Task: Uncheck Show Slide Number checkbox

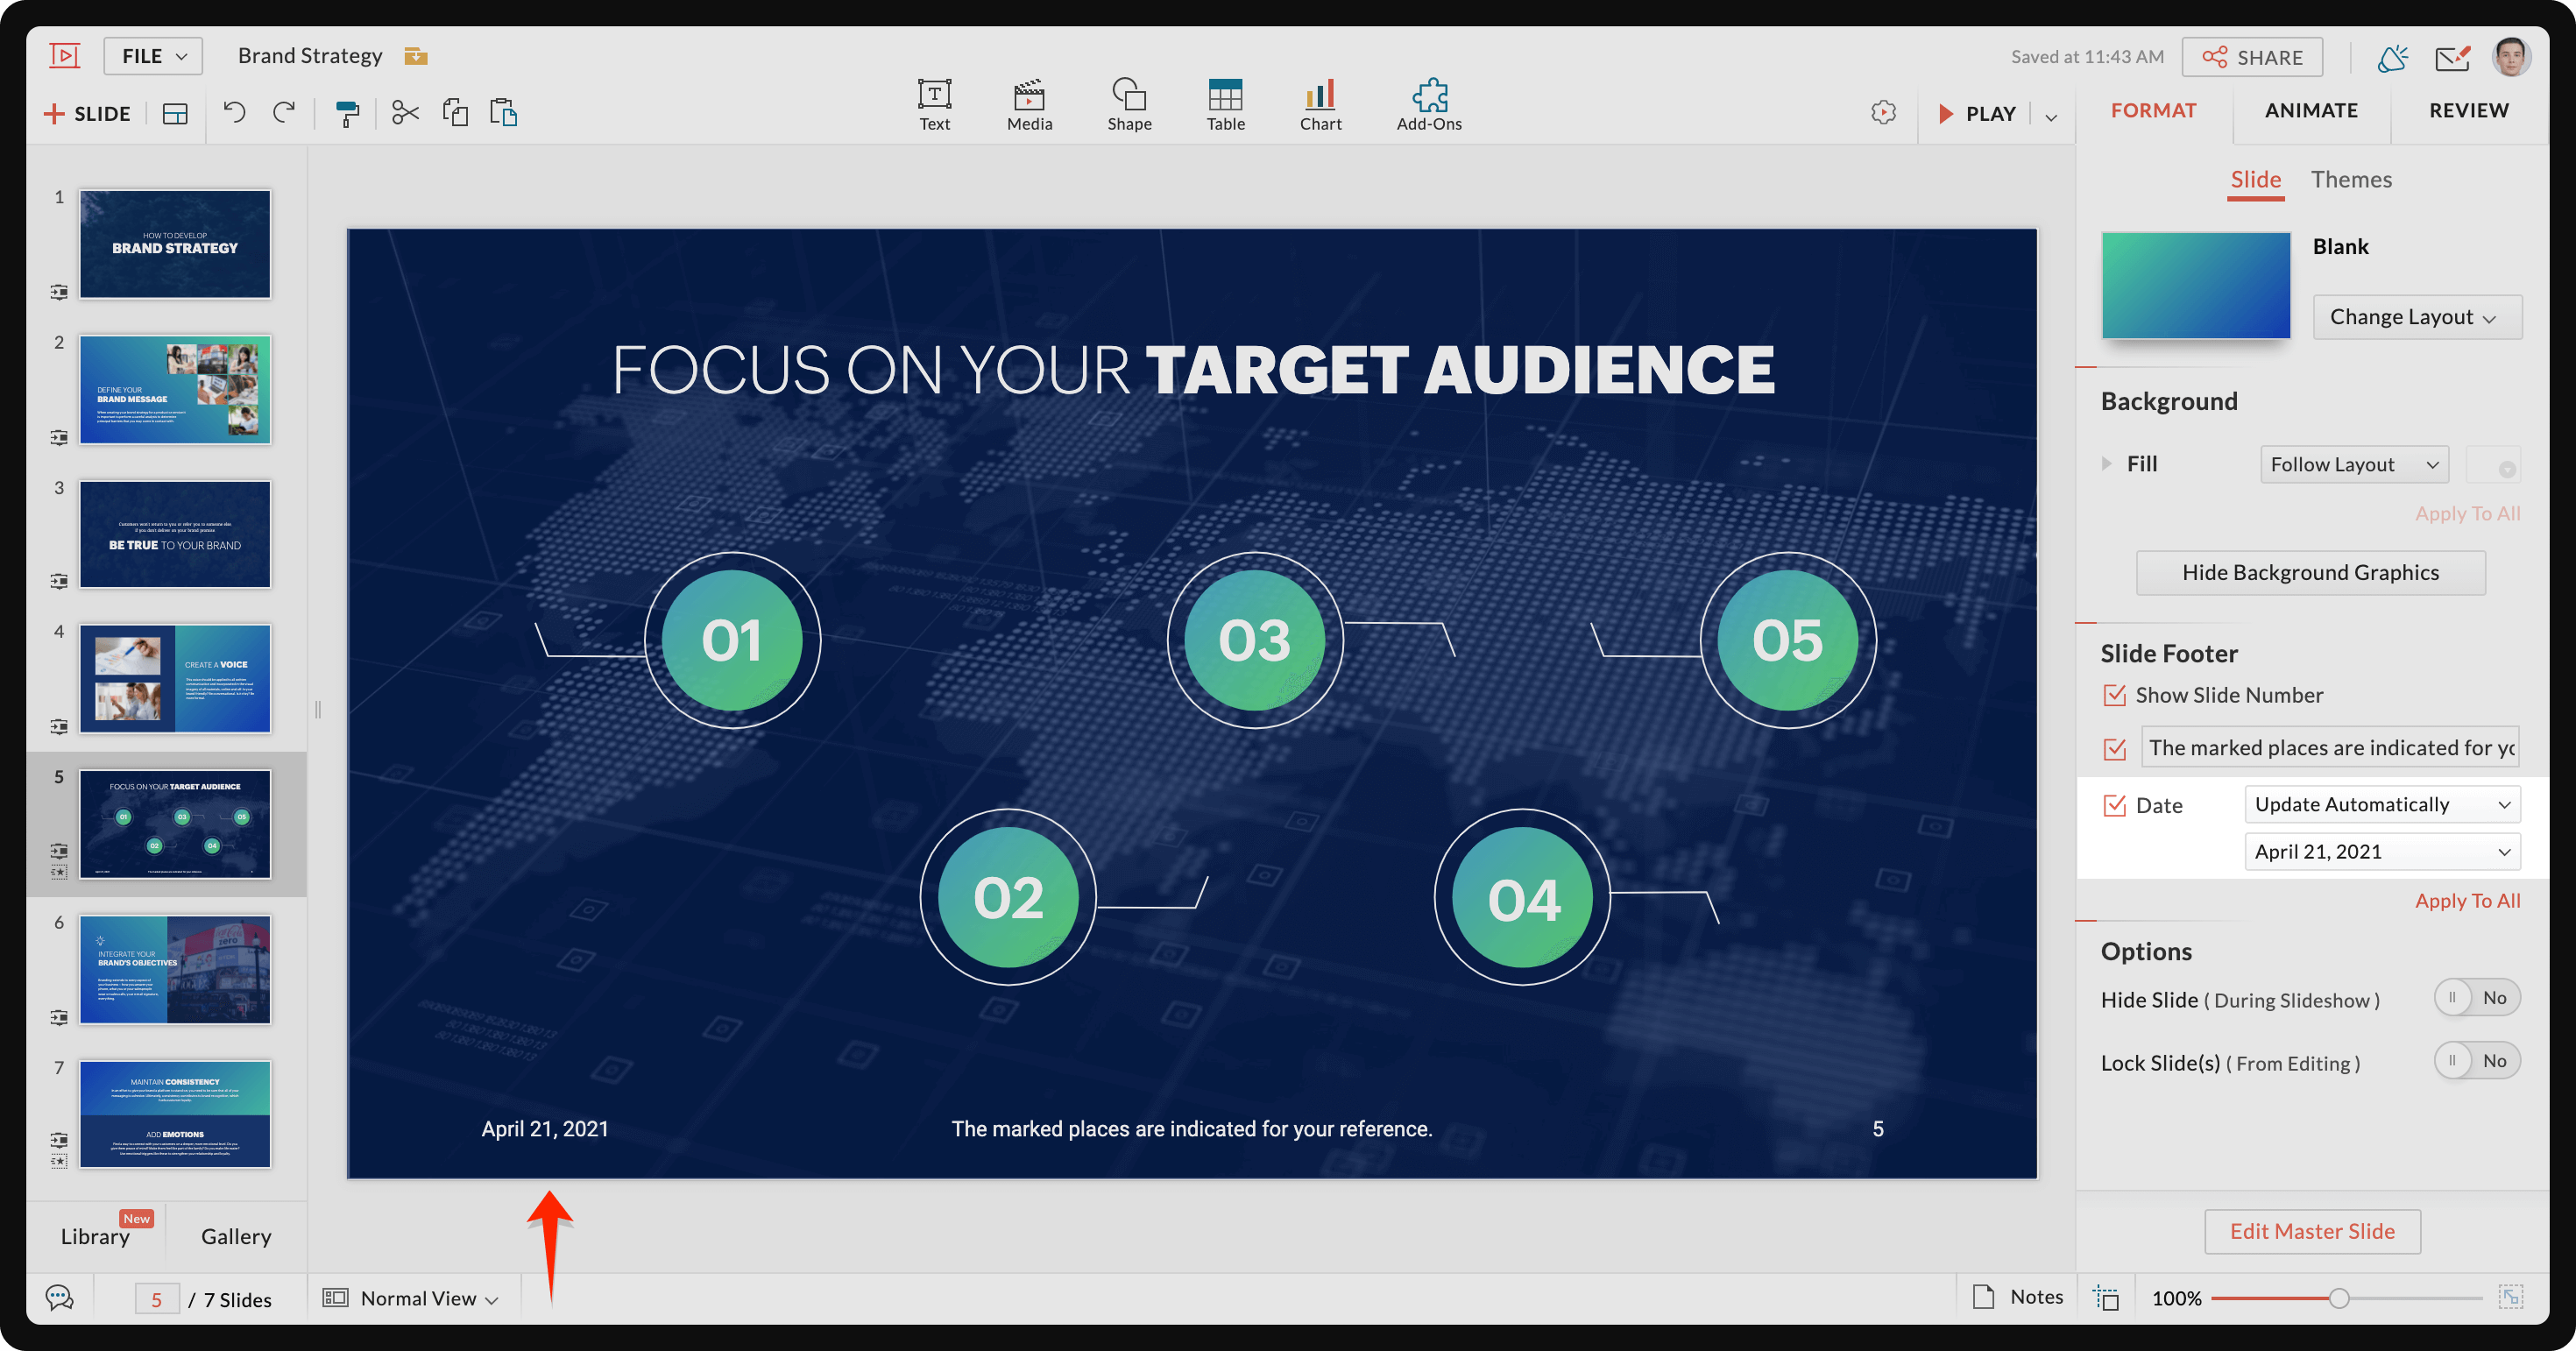Action: point(2114,695)
